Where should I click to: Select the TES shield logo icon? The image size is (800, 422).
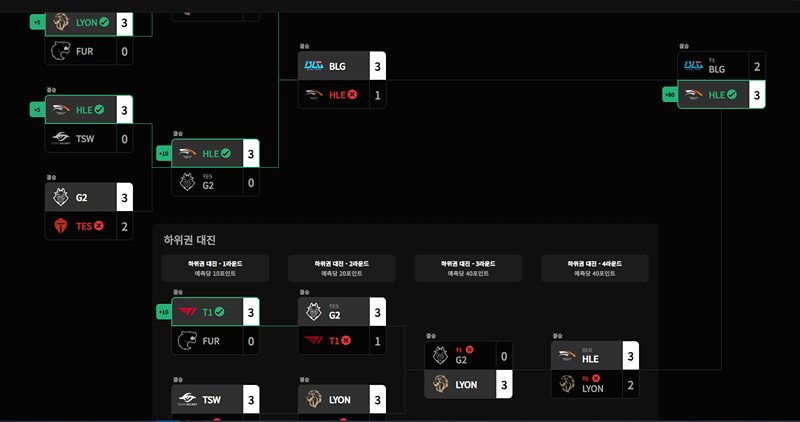point(61,226)
